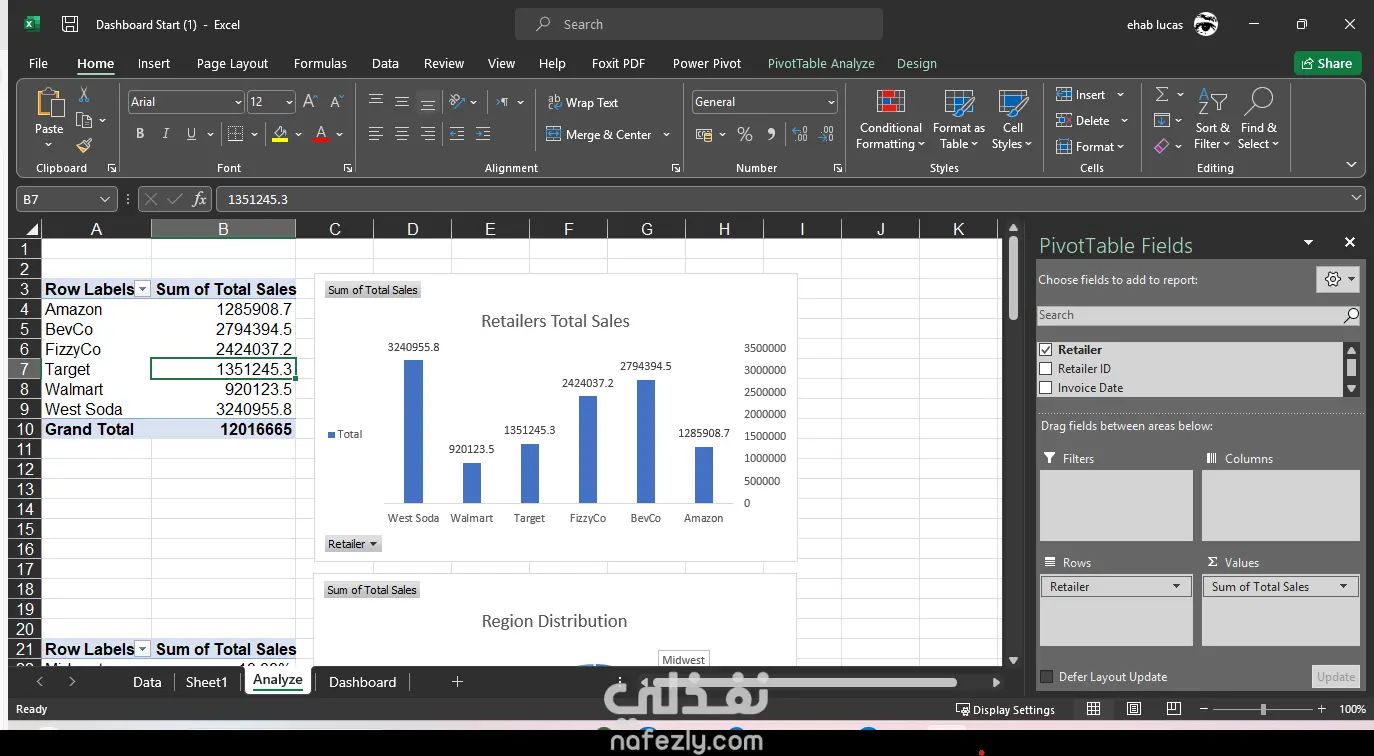Image resolution: width=1374 pixels, height=756 pixels.
Task: Middle align the cell content
Action: (402, 102)
